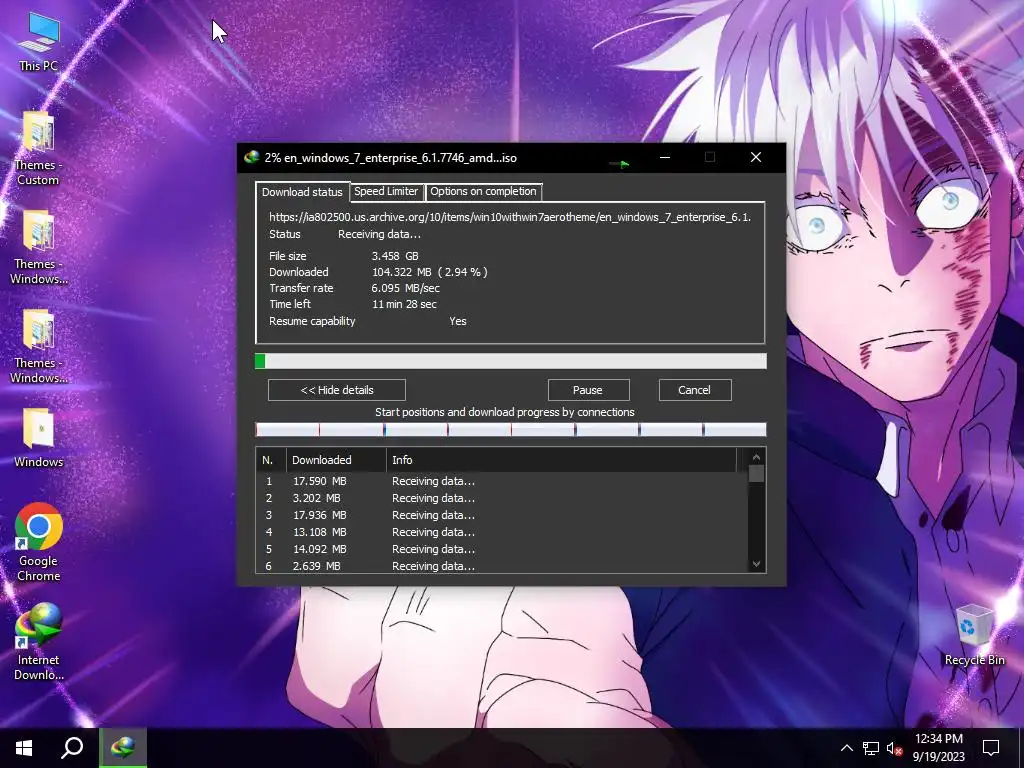Screen dimensions: 1024x768
Task: Click the 3.458 GB file size value
Action: coord(395,256)
